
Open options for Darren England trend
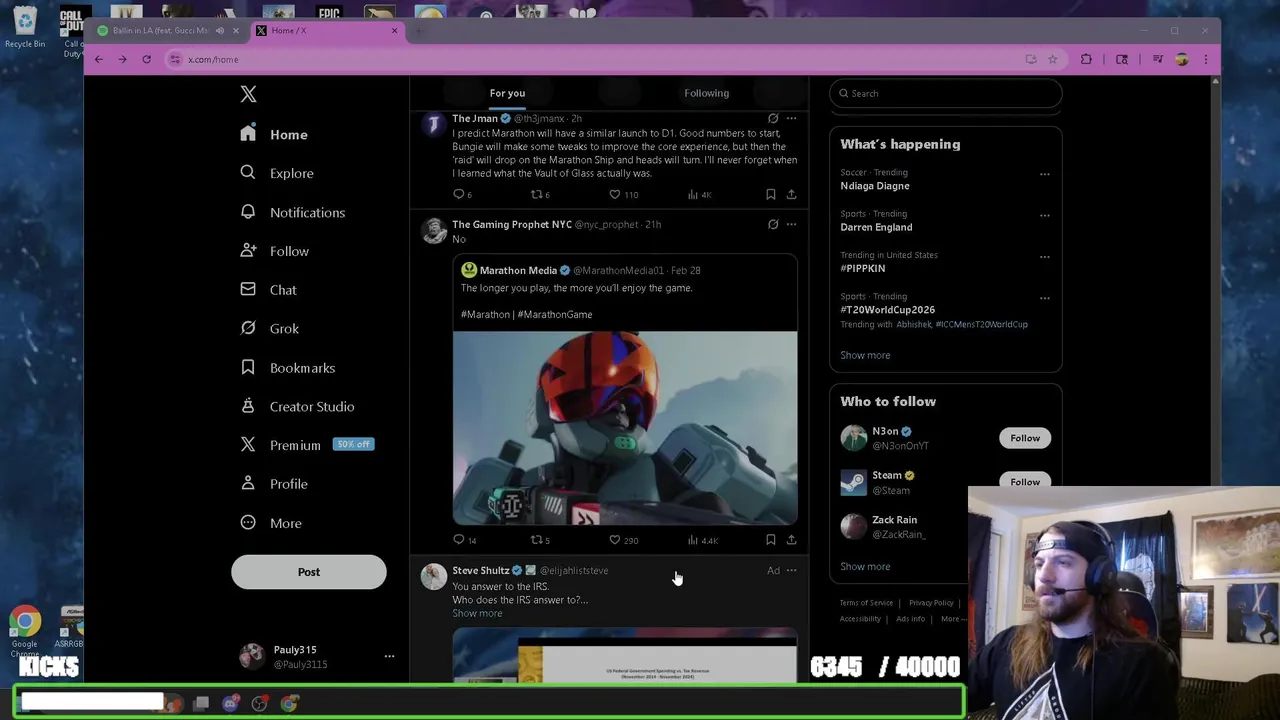1044,215
